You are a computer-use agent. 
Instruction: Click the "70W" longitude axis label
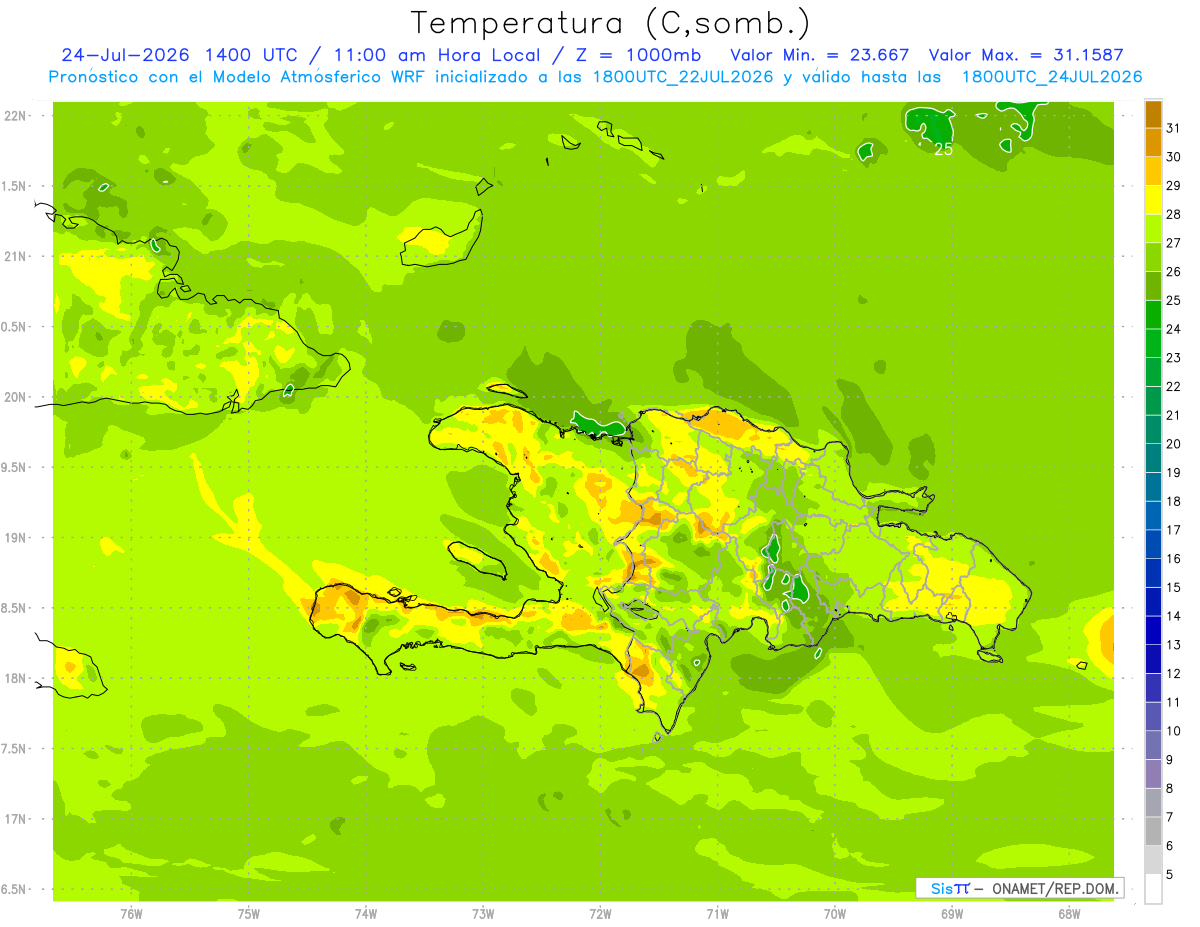(x=835, y=914)
